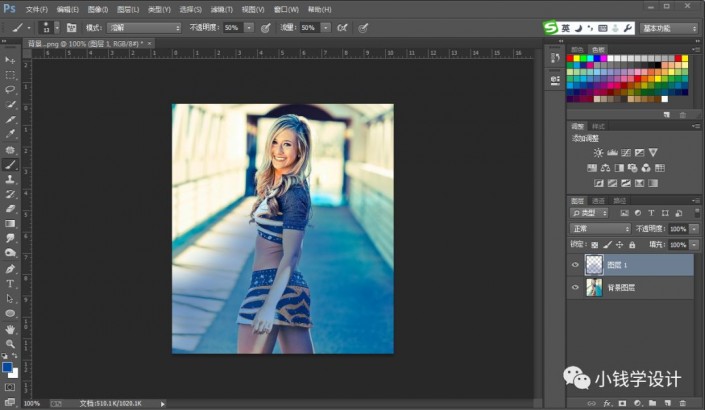Select the Pen tool
Image resolution: width=705 pixels, height=410 pixels.
pyautogui.click(x=10, y=269)
